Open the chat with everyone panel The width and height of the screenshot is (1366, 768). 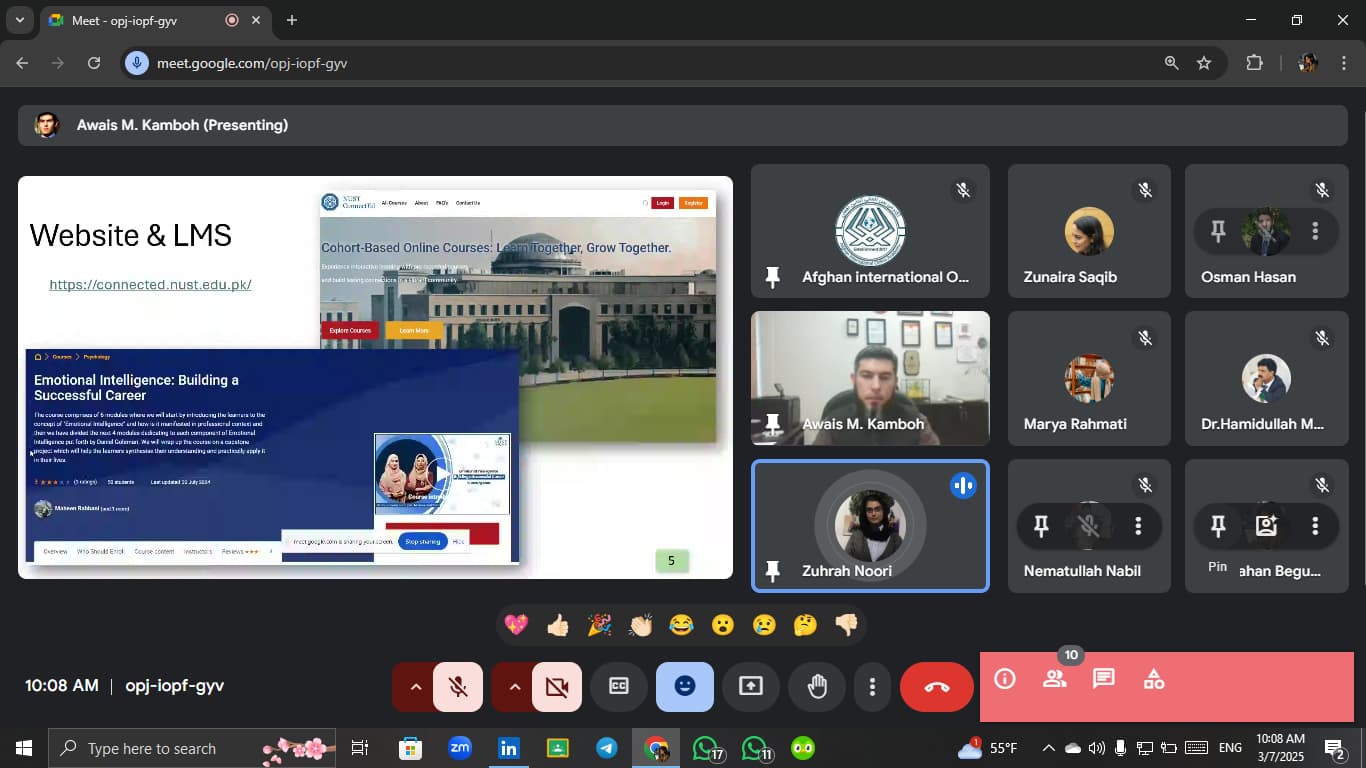click(1104, 679)
